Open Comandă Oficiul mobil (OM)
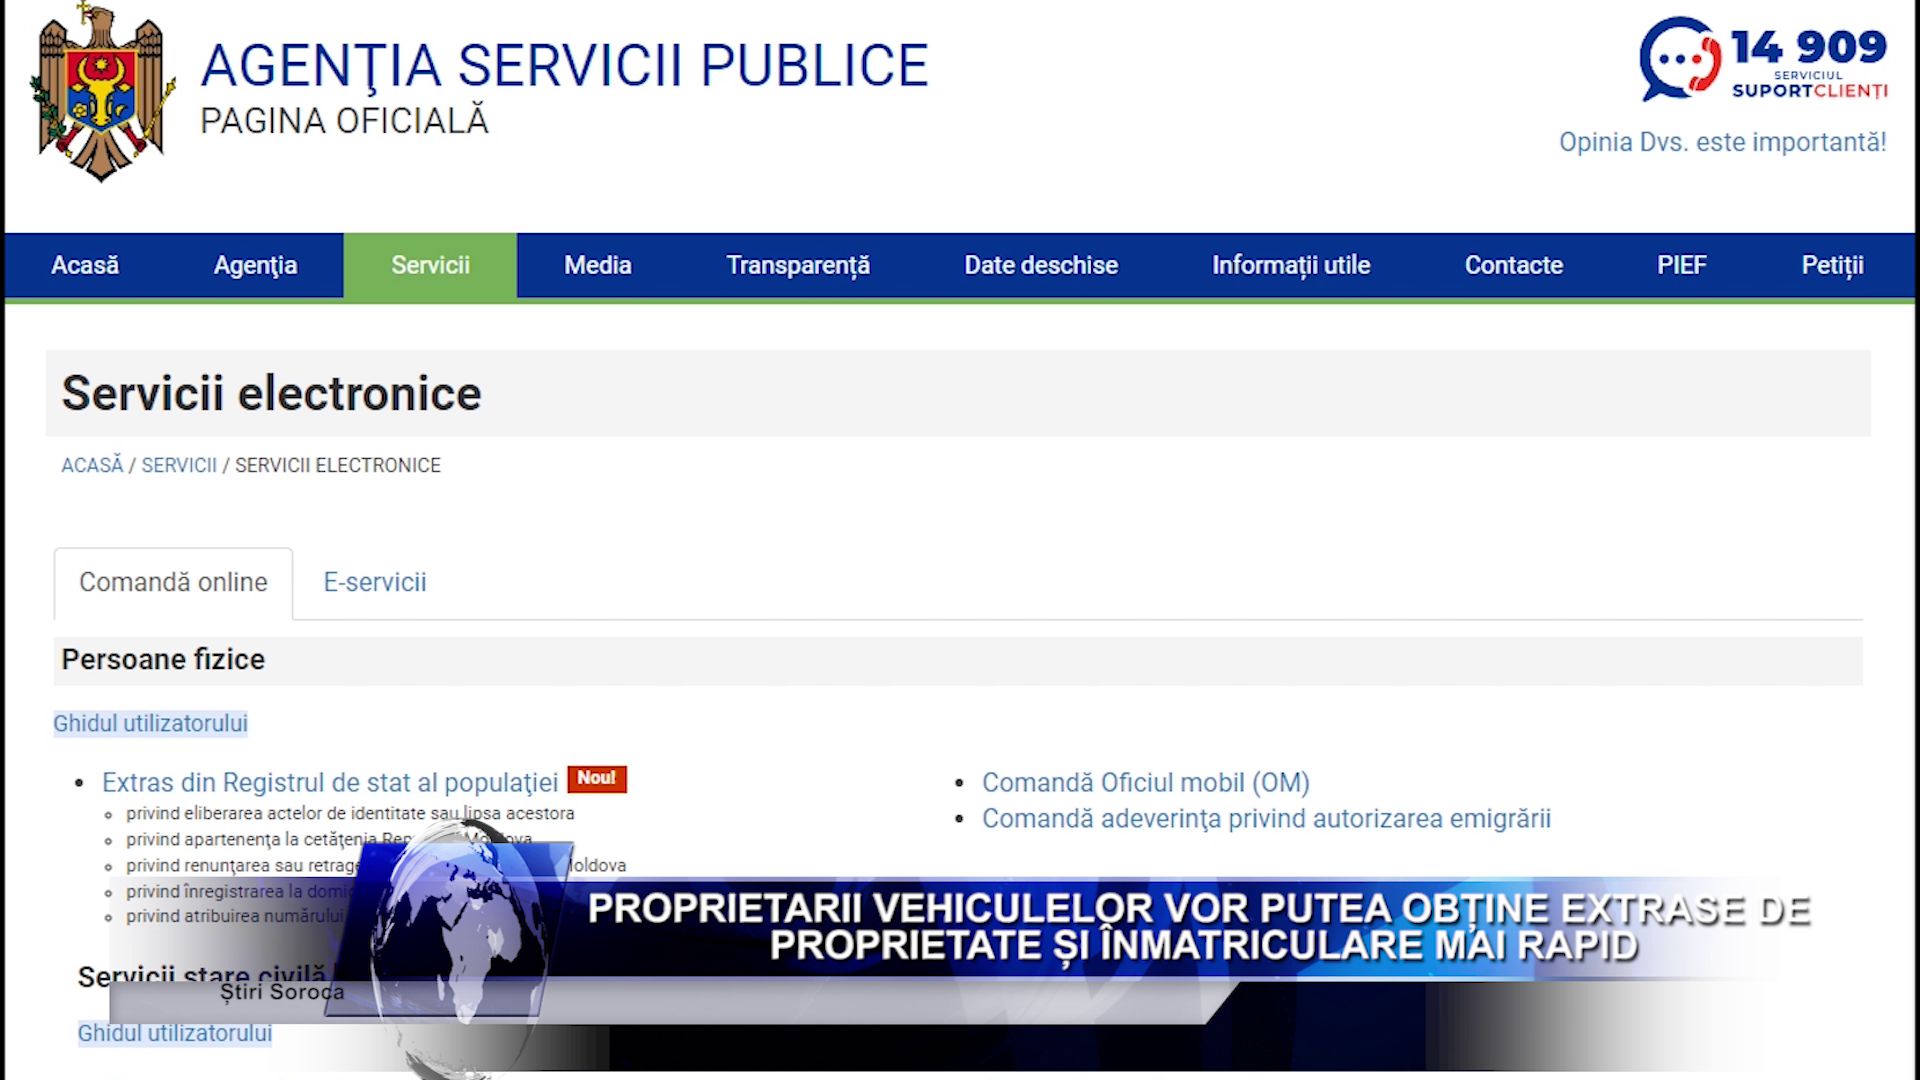The width and height of the screenshot is (1920, 1080). (1146, 783)
